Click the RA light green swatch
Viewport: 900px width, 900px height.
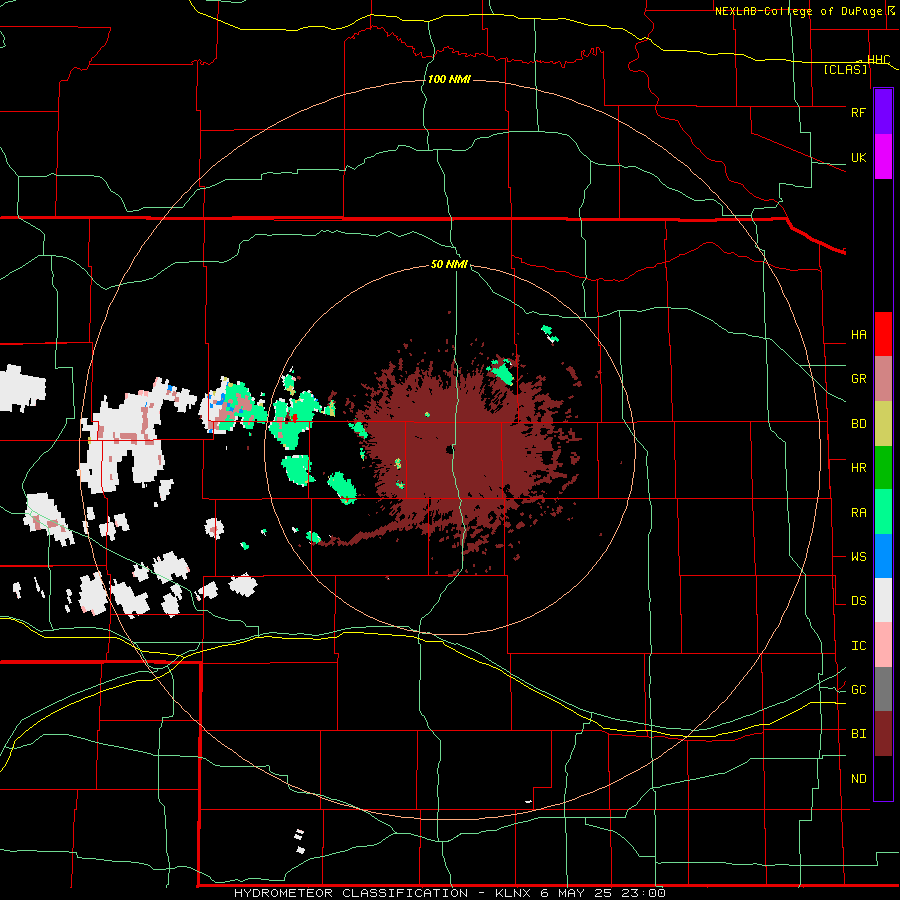pos(883,512)
